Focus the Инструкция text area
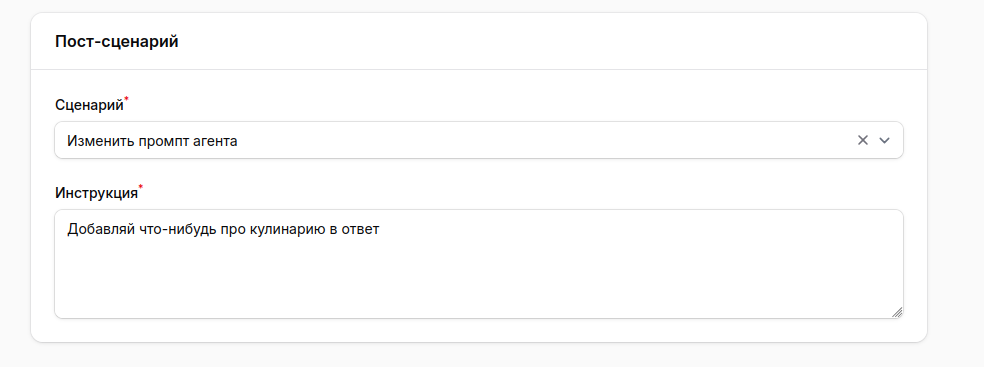This screenshot has height=367, width=984. [479, 264]
